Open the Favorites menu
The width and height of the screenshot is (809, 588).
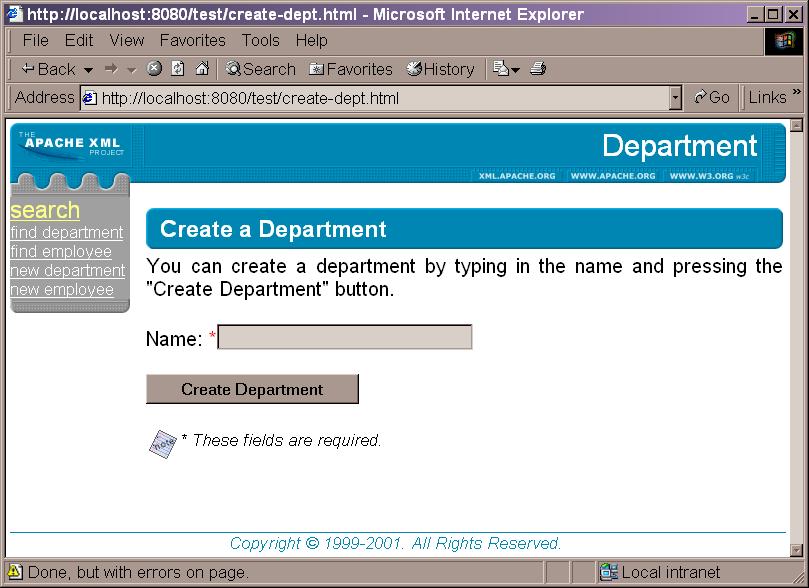click(x=192, y=40)
